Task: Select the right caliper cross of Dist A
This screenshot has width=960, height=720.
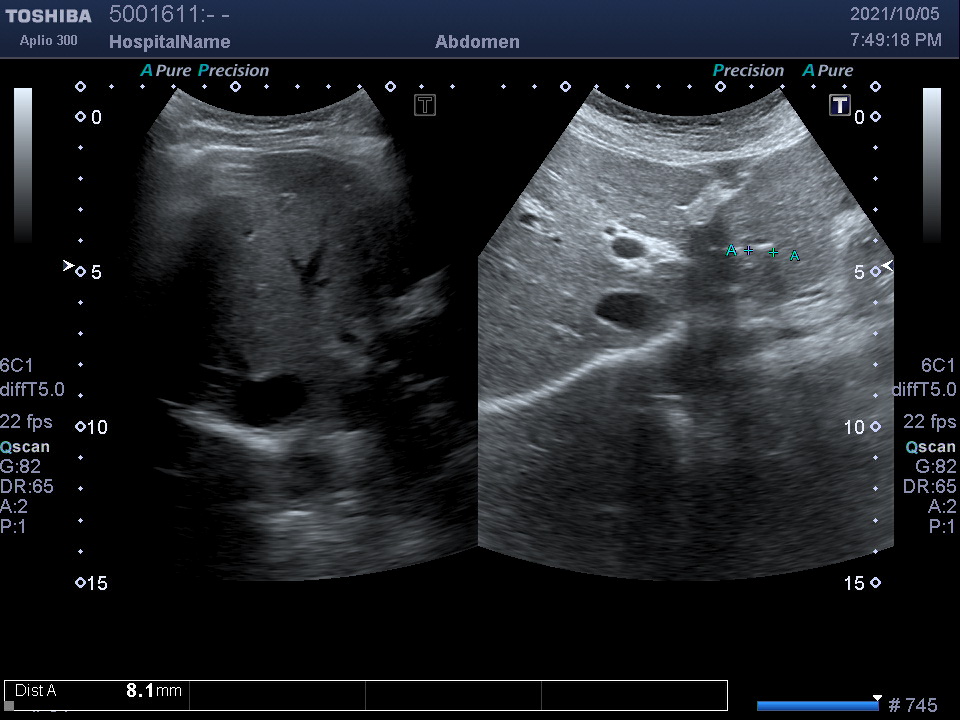Action: [x=773, y=253]
